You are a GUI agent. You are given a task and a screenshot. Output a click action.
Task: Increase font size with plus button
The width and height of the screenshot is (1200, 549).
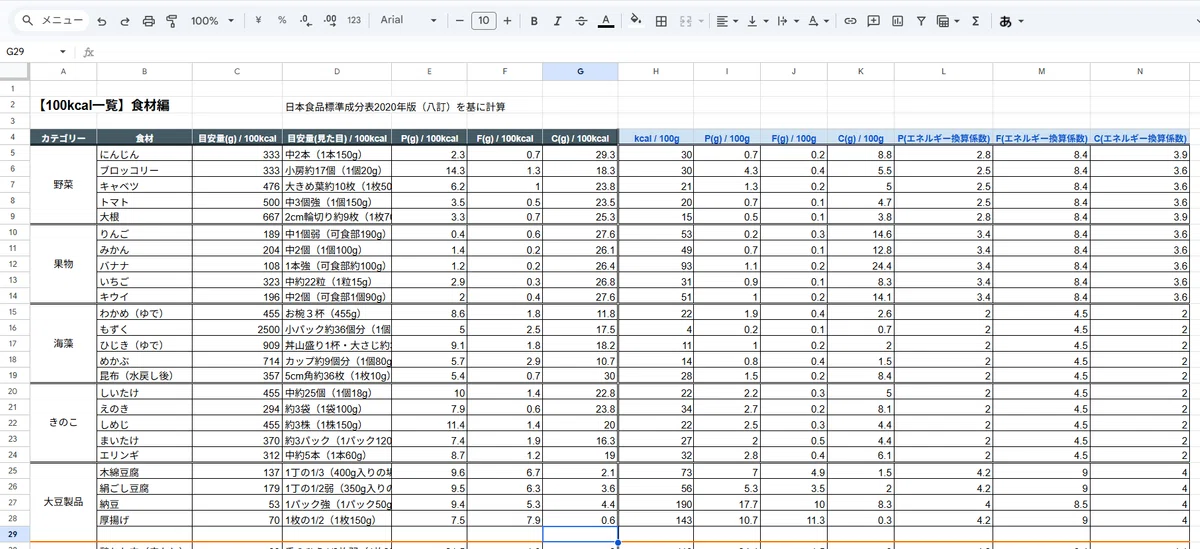507,20
